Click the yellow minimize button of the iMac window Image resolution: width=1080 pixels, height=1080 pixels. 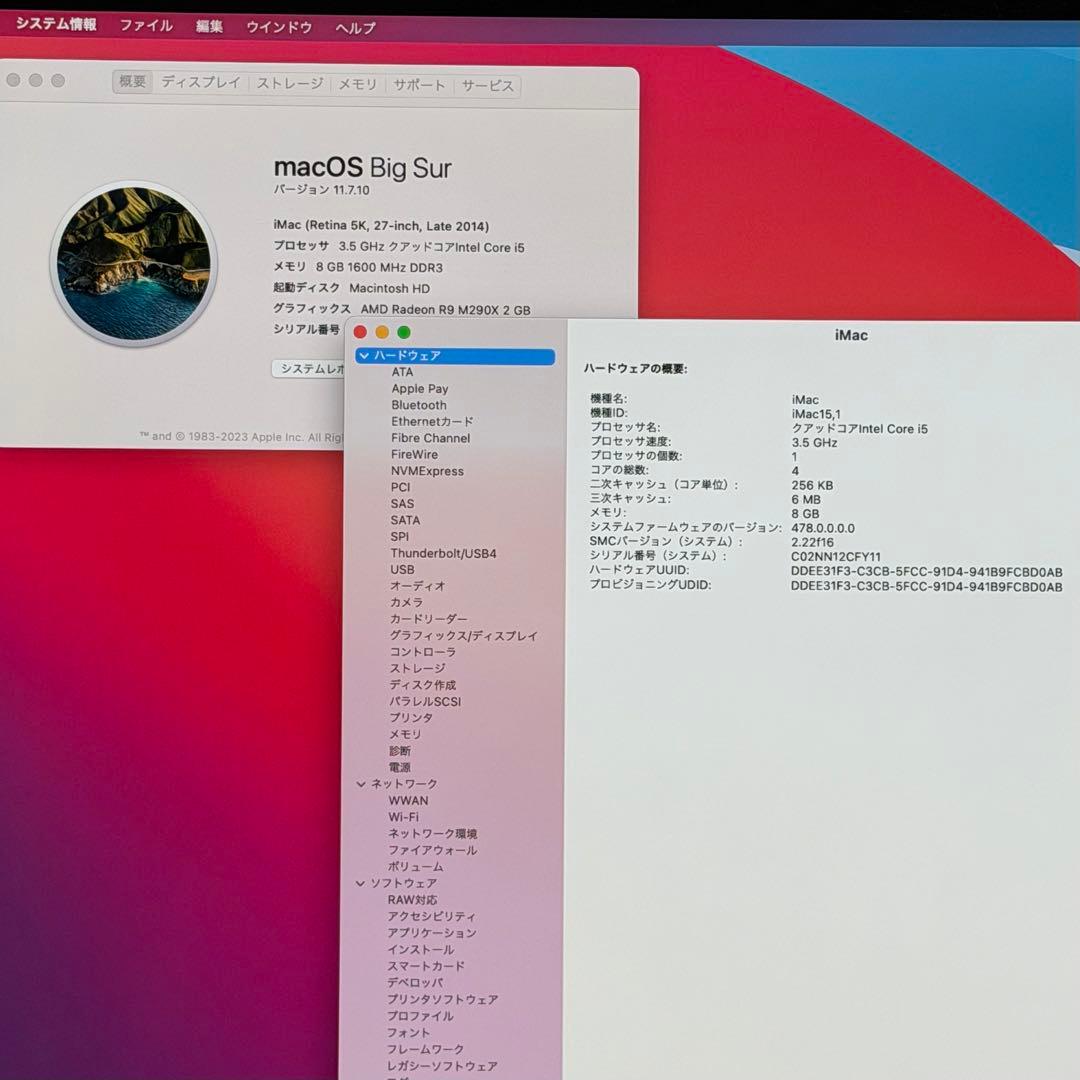click(382, 332)
